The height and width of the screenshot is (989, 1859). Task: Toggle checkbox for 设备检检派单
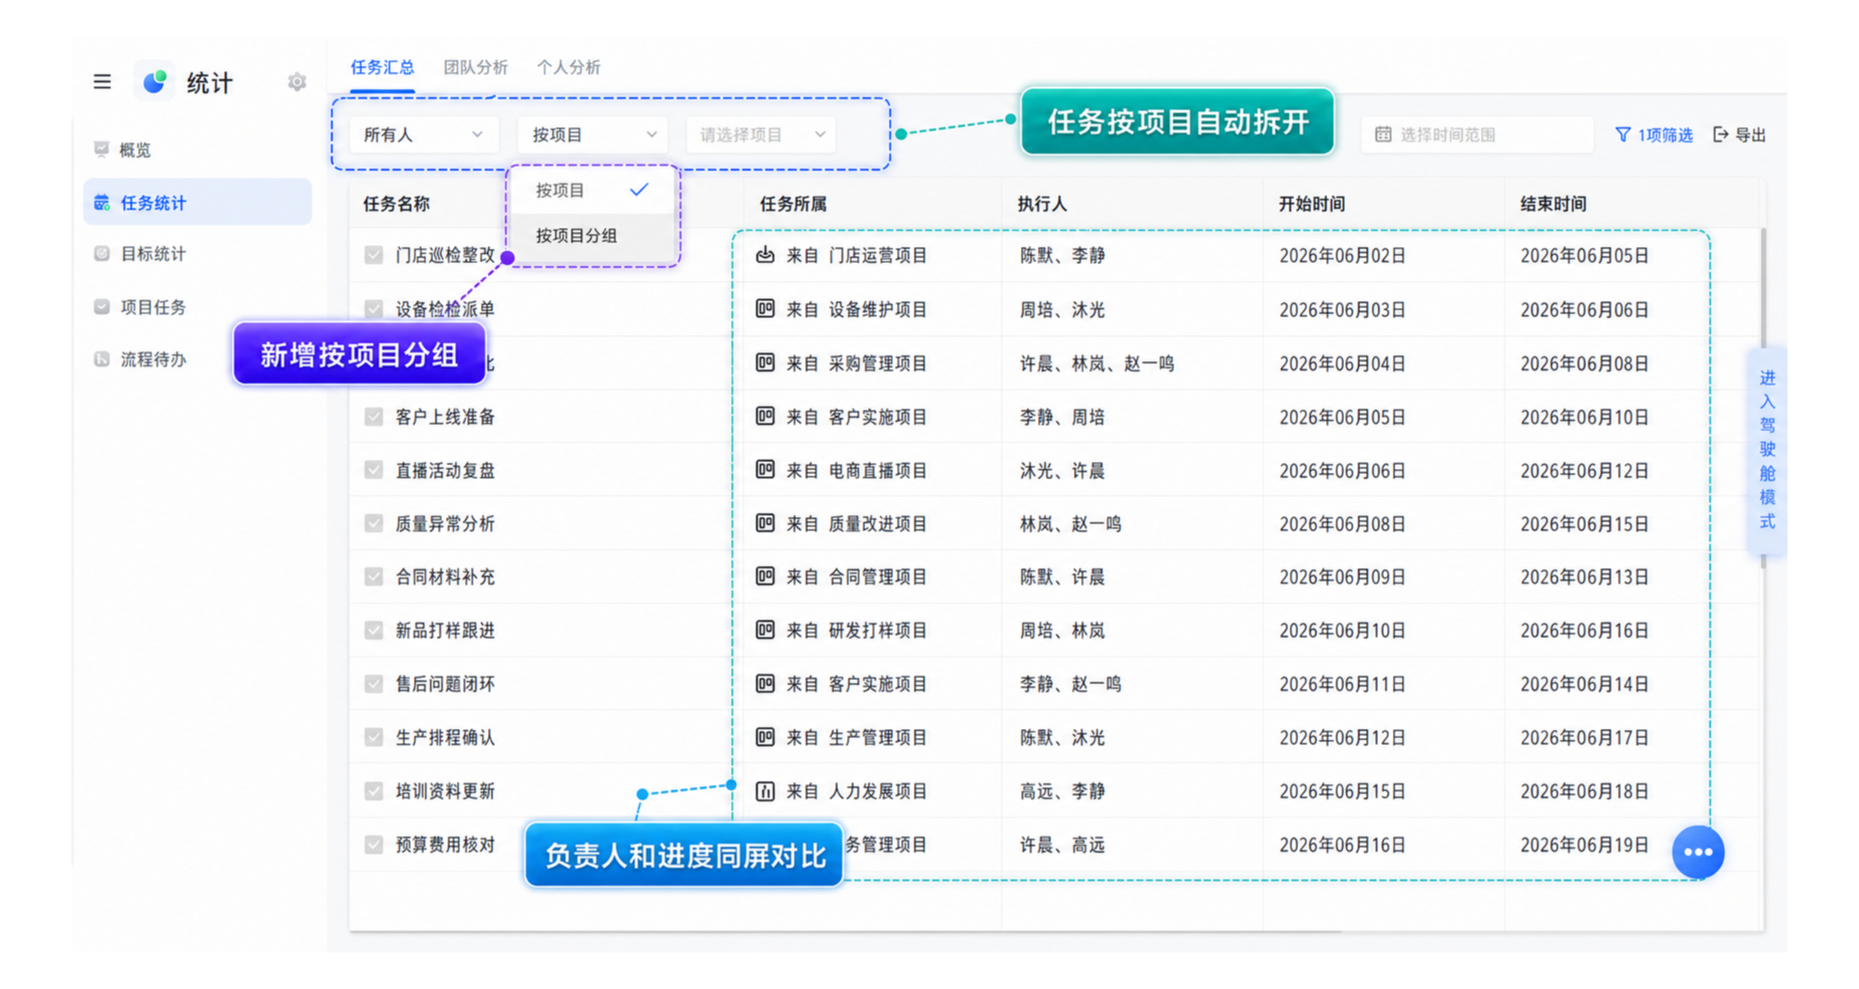373,309
